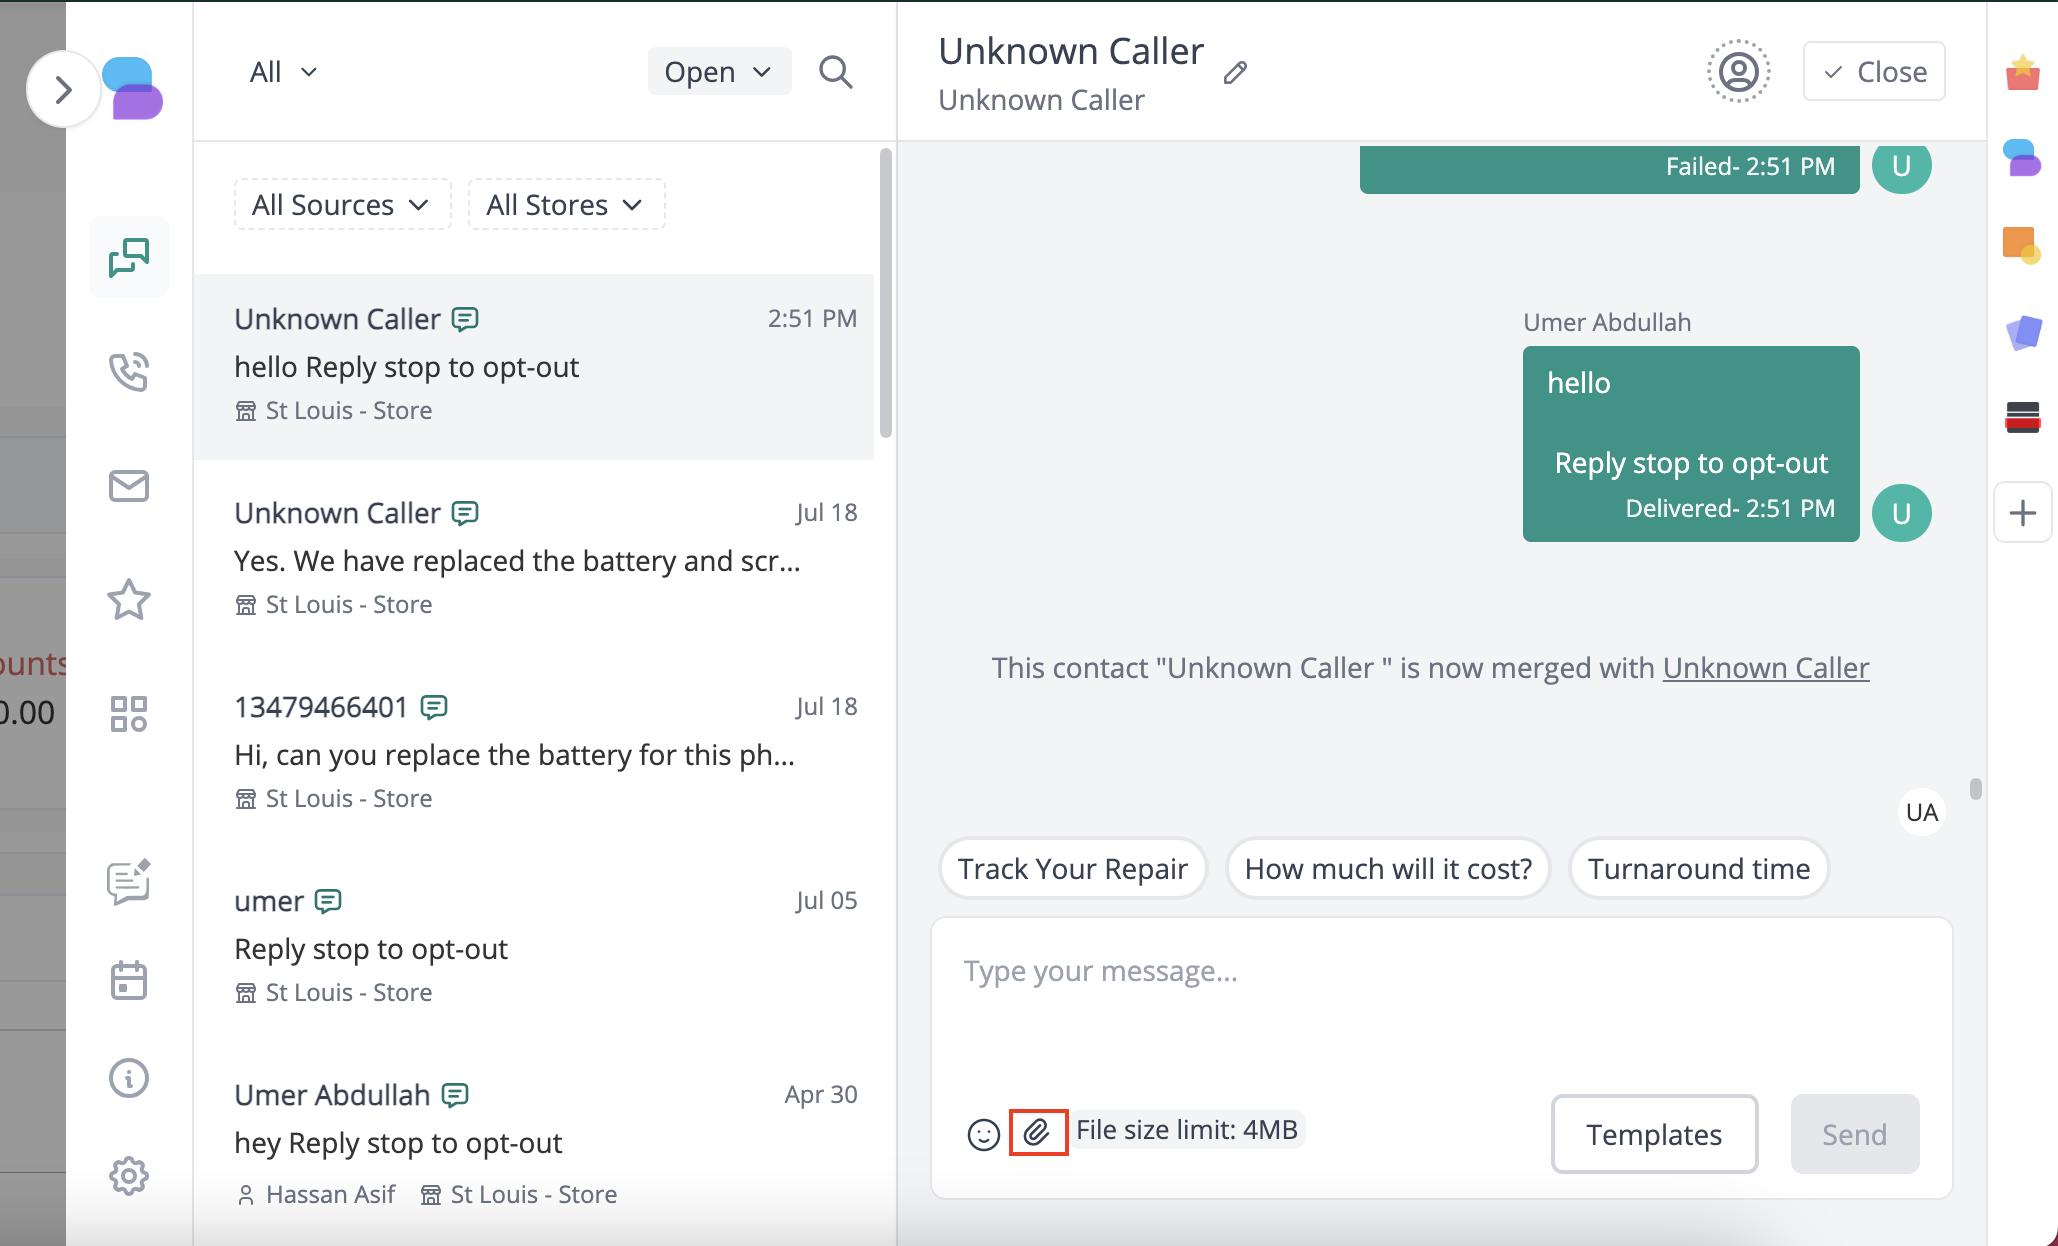Click the Templates button
Image resolution: width=2058 pixels, height=1246 pixels.
click(x=1654, y=1134)
